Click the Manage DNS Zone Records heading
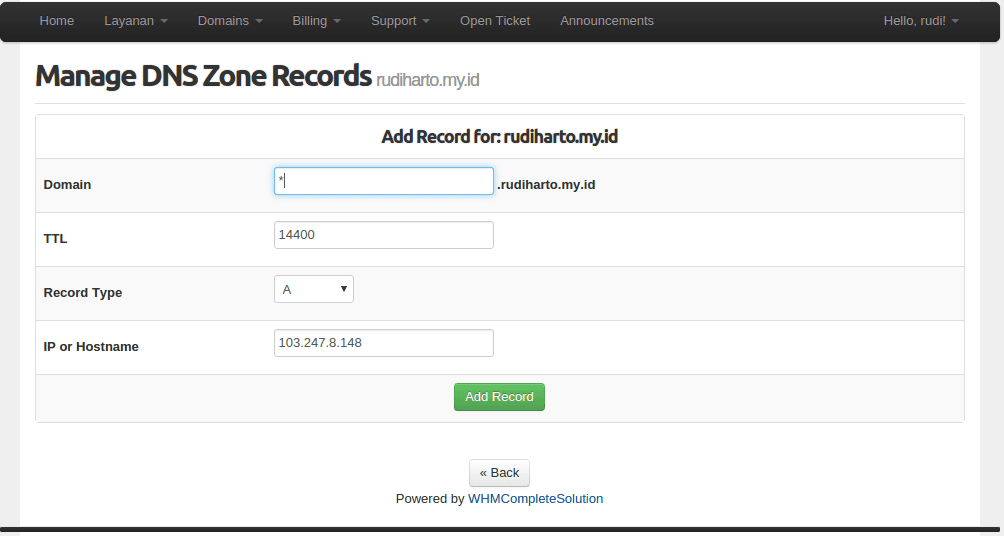The height and width of the screenshot is (536, 1004). coord(203,76)
